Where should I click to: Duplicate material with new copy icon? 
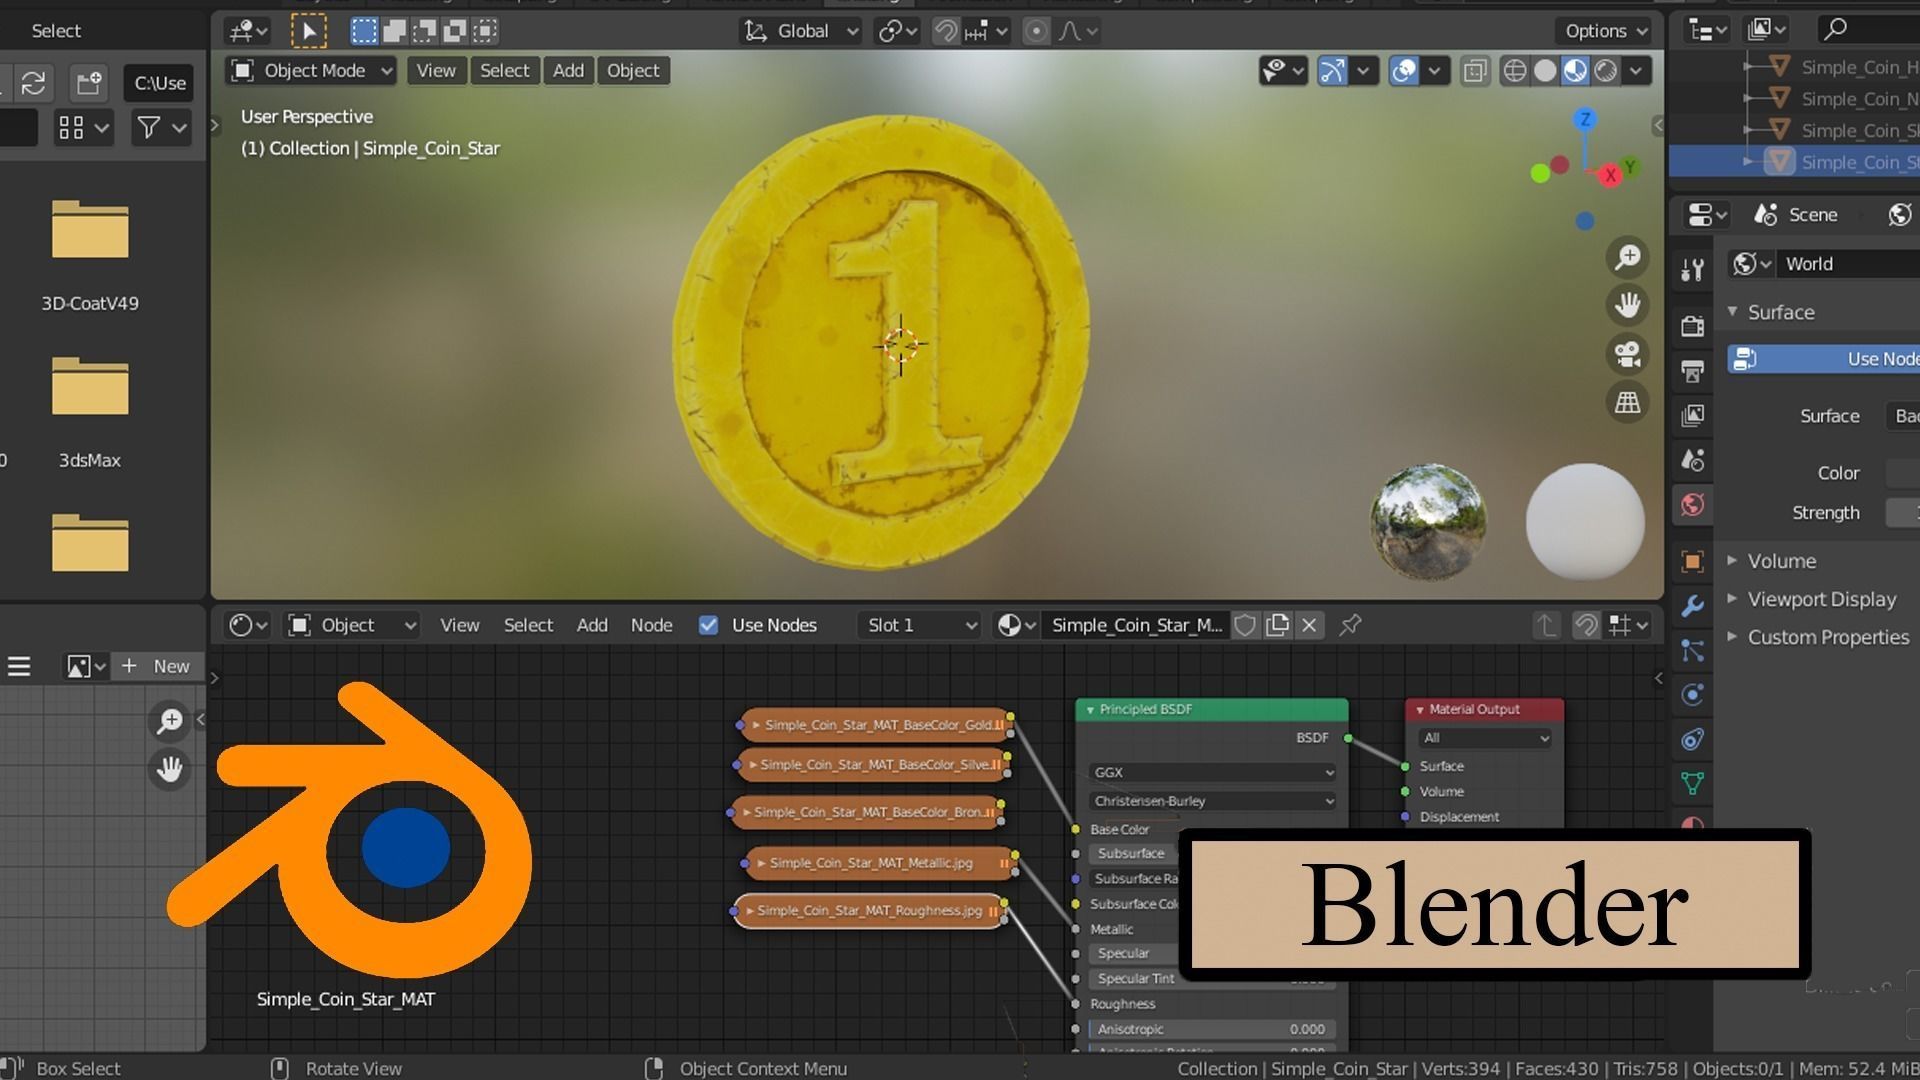click(x=1277, y=625)
